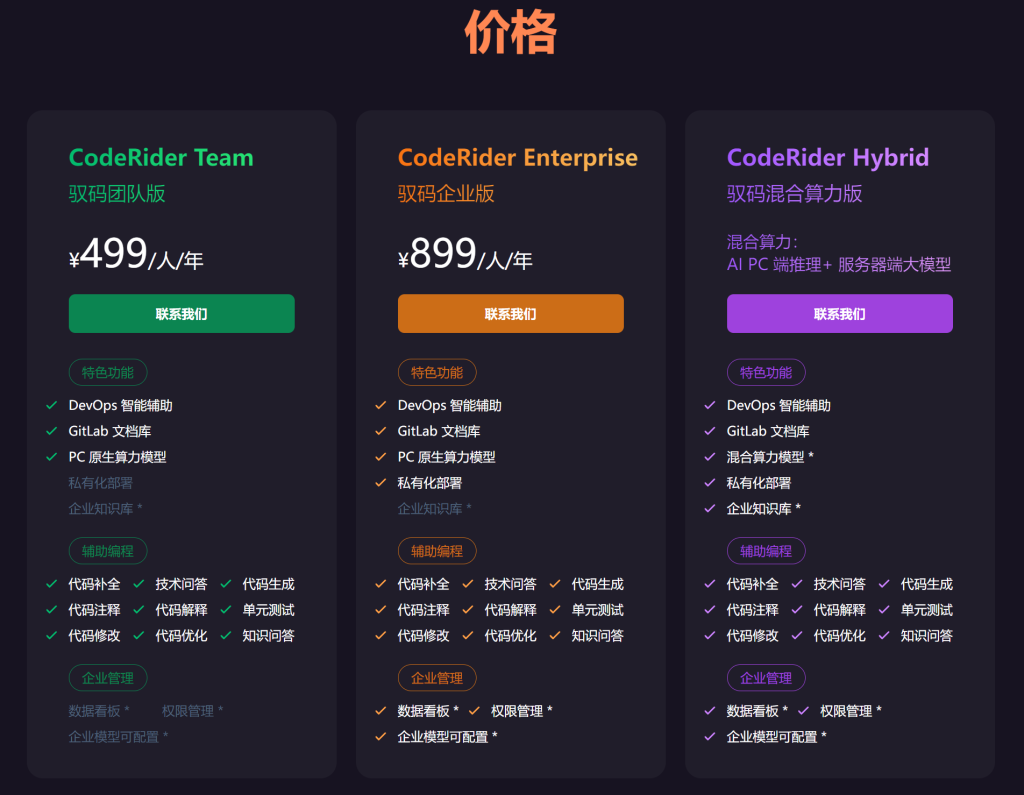Click orange 联系我们 button for CodeRider Enterprise

coord(511,314)
